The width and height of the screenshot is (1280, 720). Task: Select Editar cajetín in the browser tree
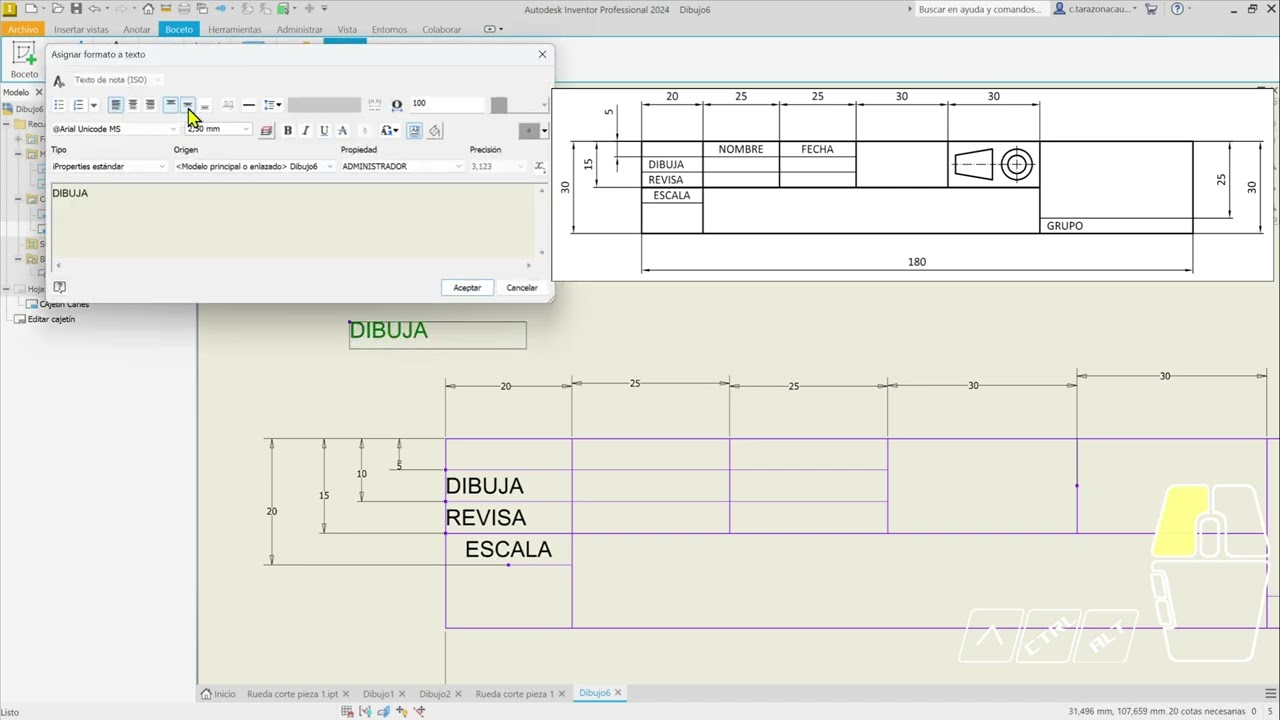(51, 319)
